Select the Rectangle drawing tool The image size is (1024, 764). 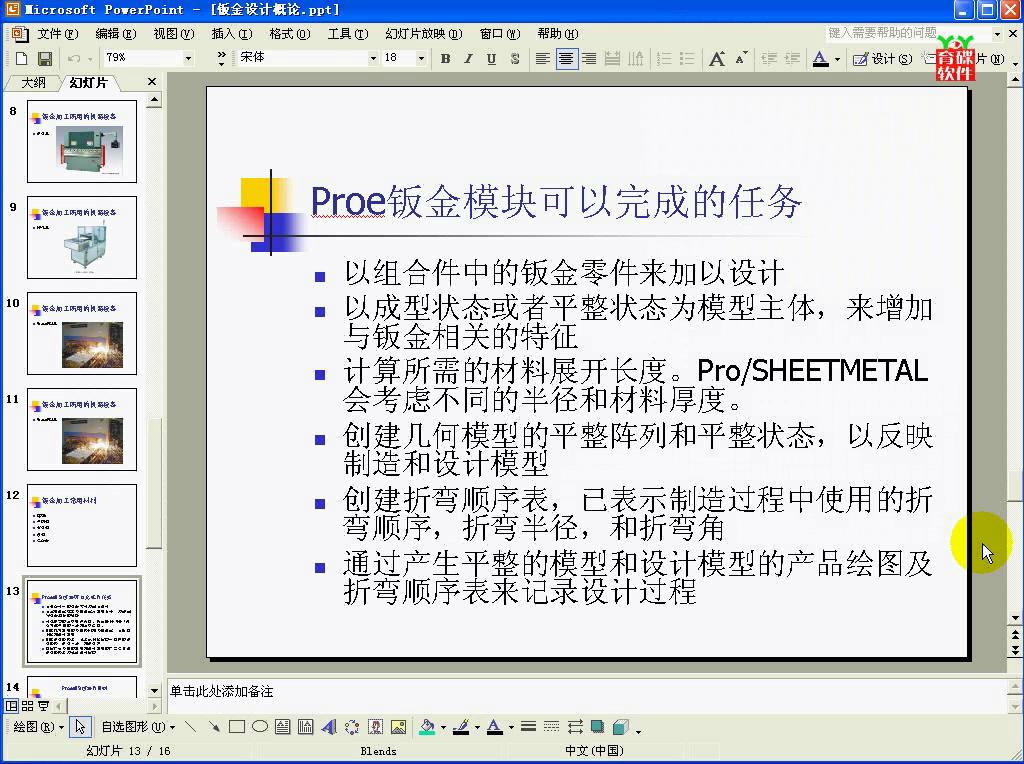coord(236,727)
